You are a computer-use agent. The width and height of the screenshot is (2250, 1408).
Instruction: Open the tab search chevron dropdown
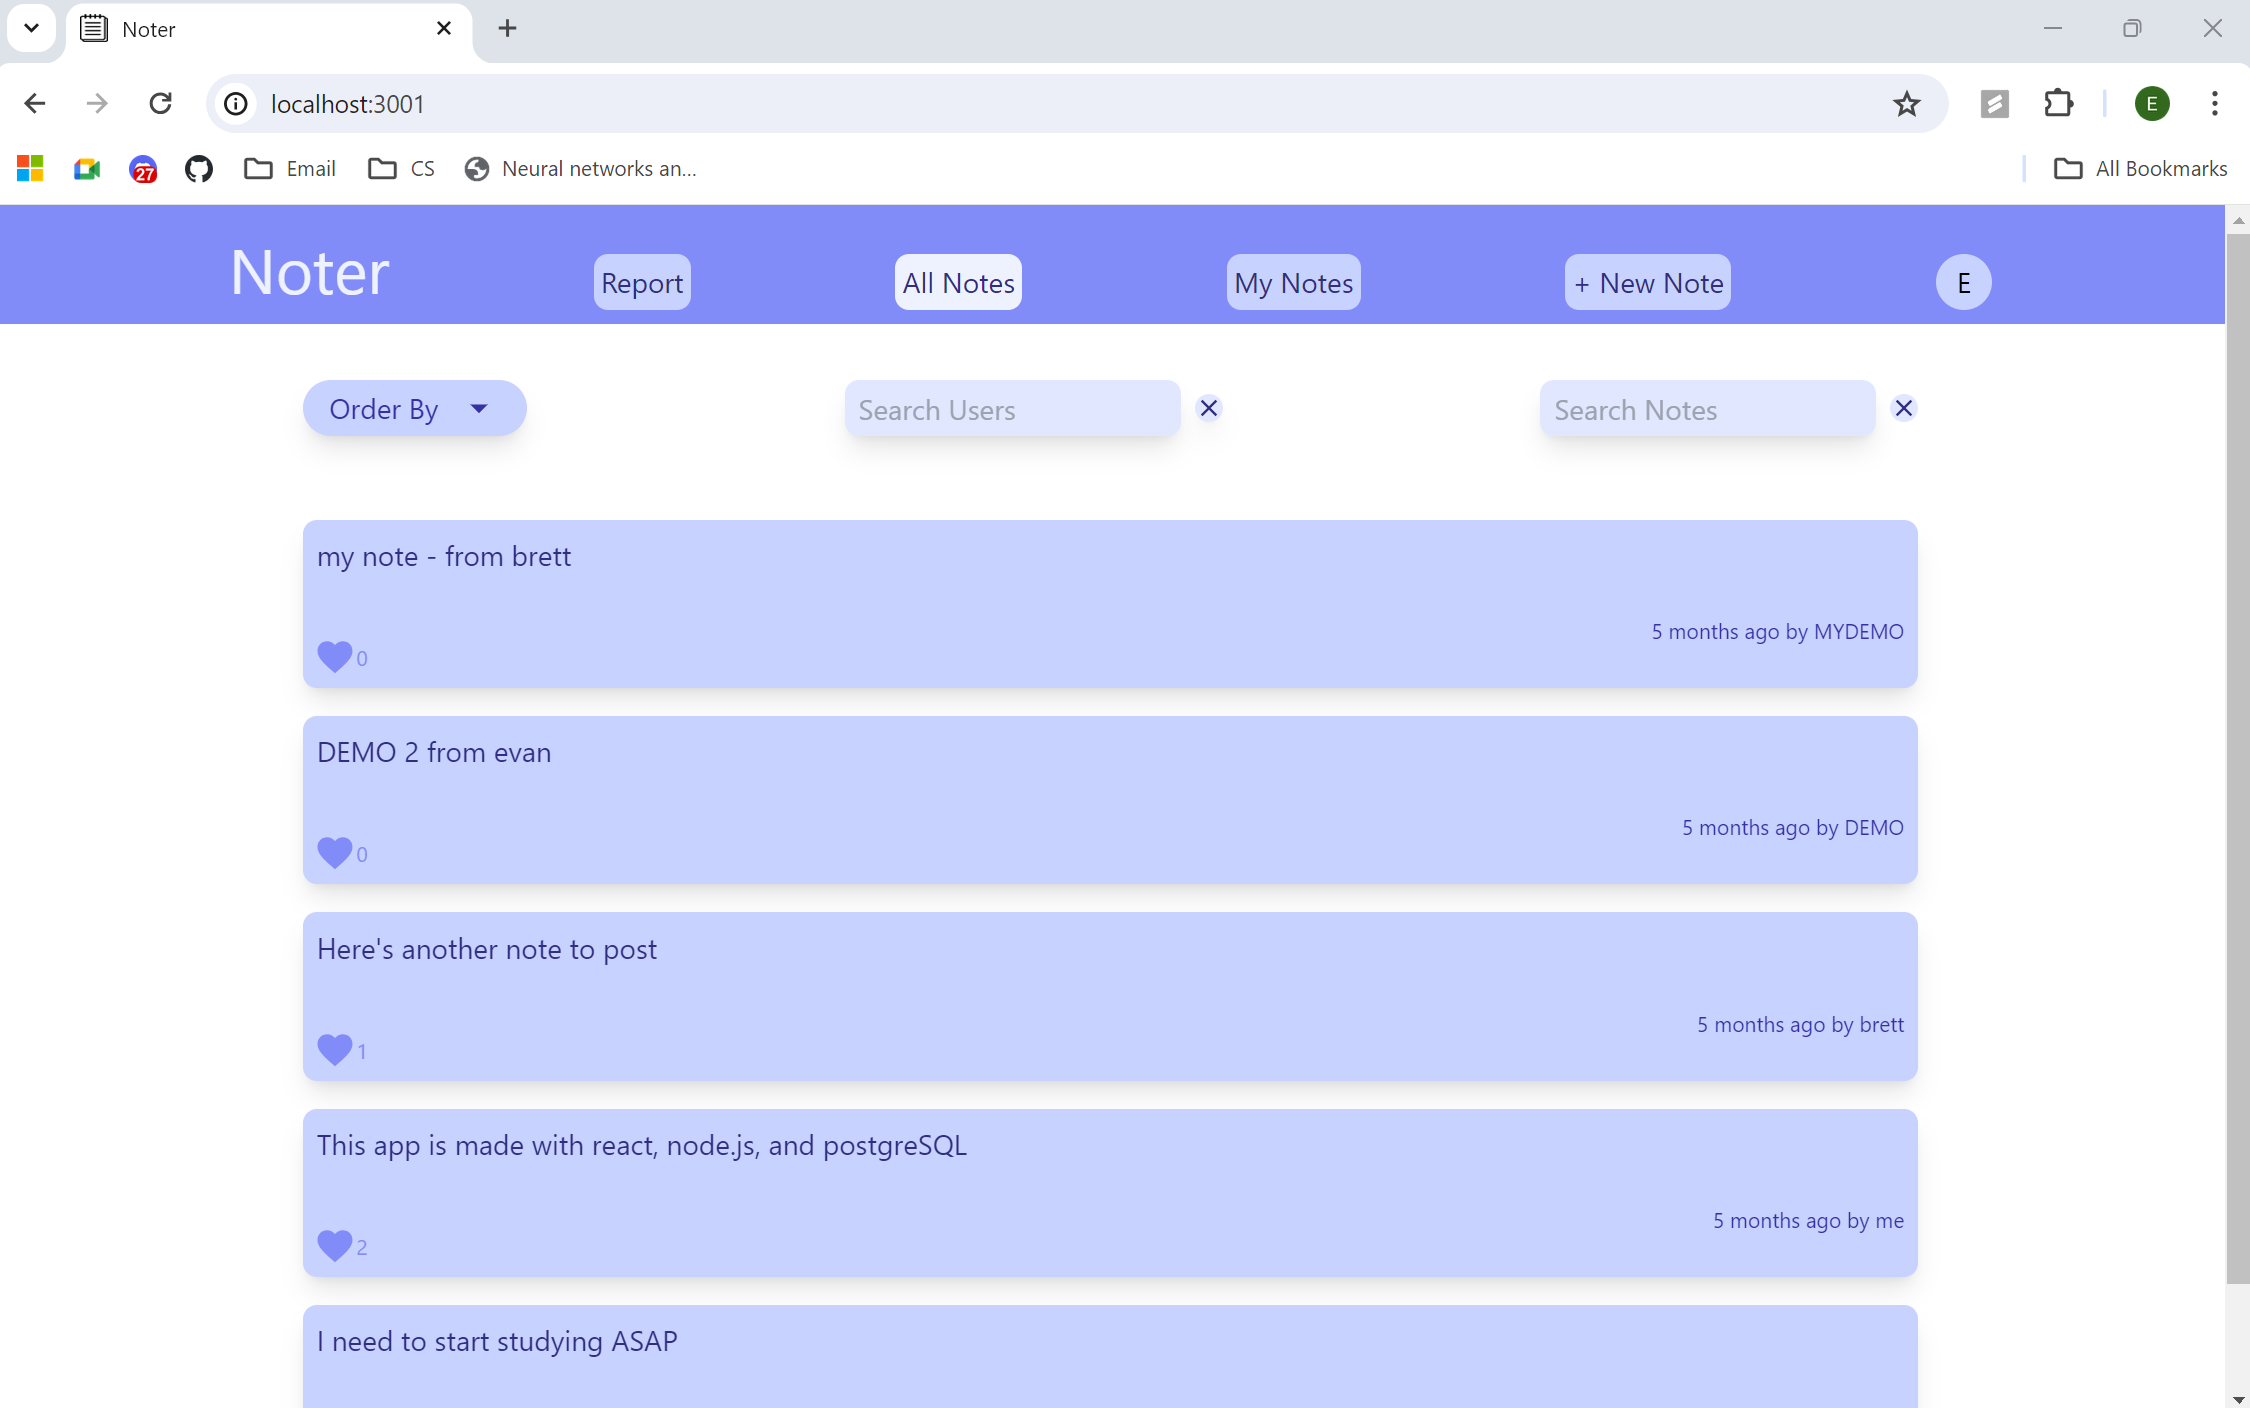coord(31,28)
